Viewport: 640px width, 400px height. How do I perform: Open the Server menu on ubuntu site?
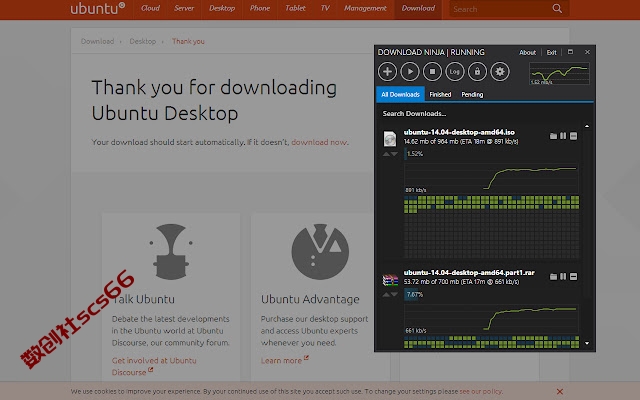tap(184, 8)
